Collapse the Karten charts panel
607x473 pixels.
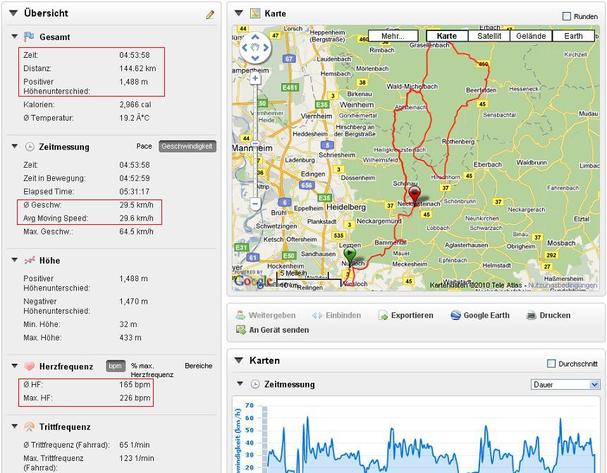click(x=239, y=360)
